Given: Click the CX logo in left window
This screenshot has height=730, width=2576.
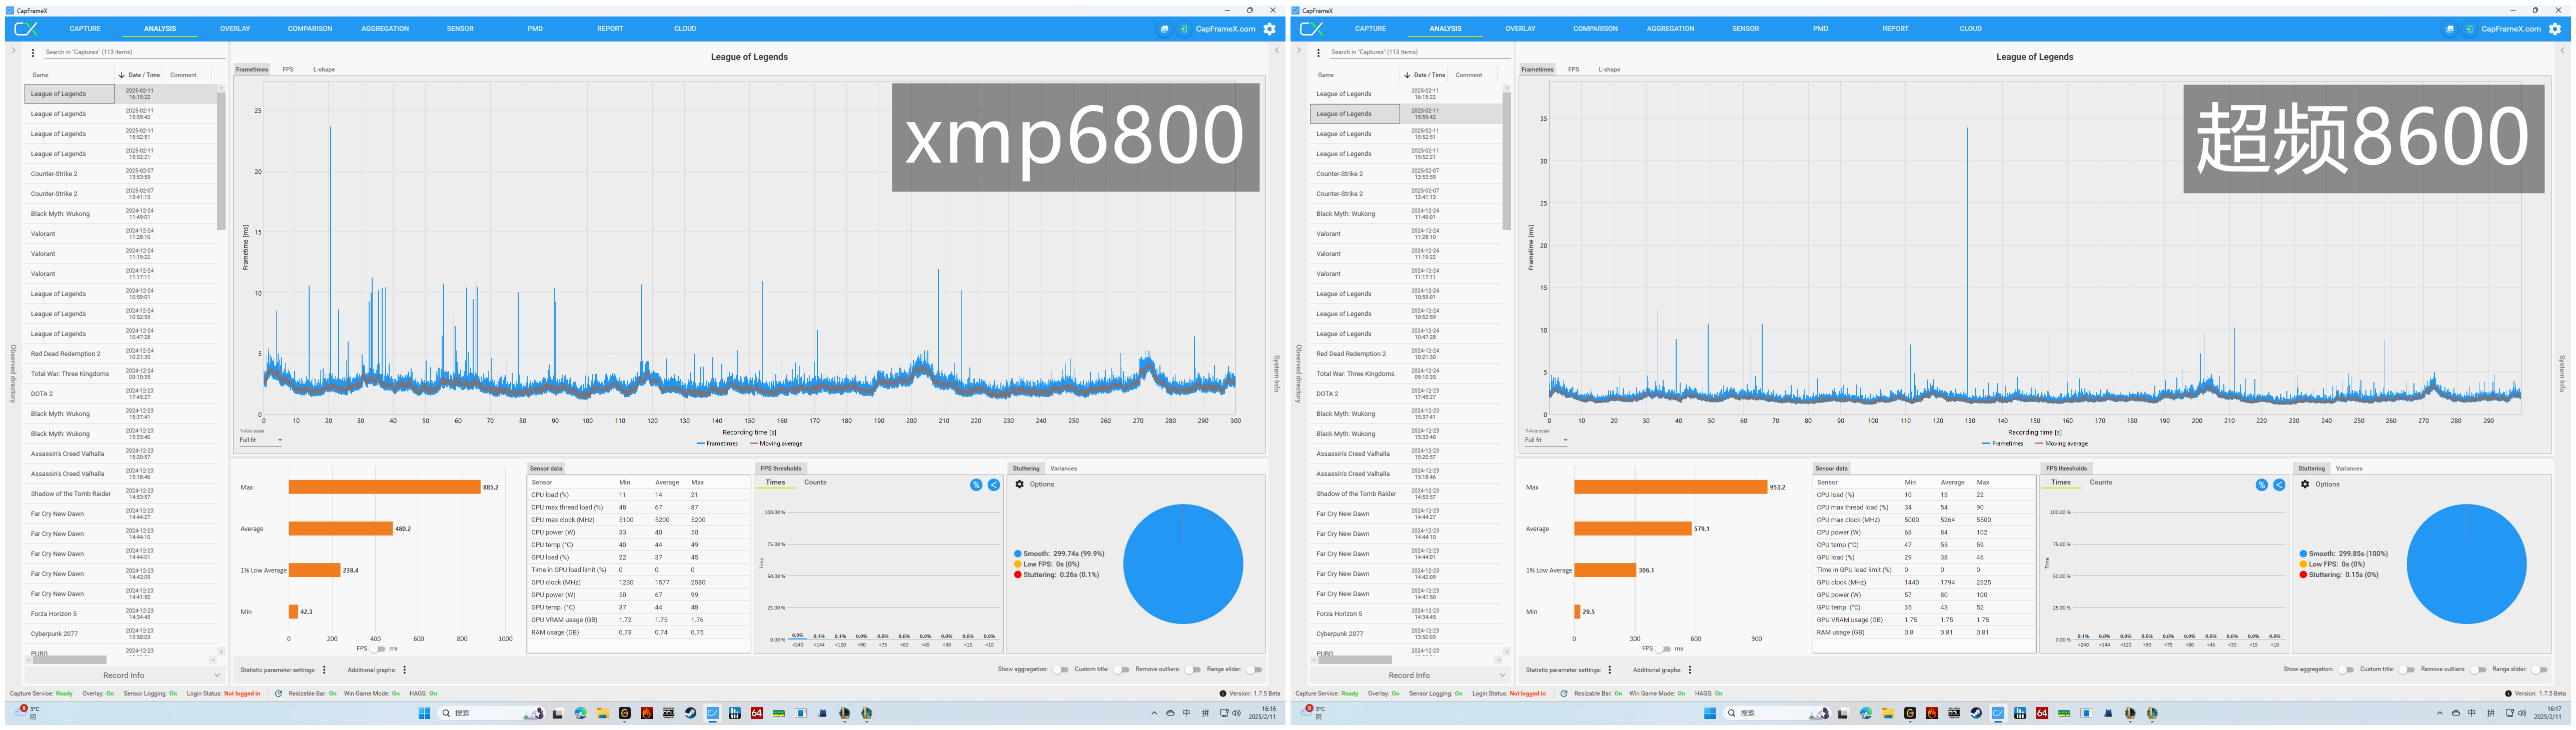Looking at the screenshot, I should click(x=27, y=29).
